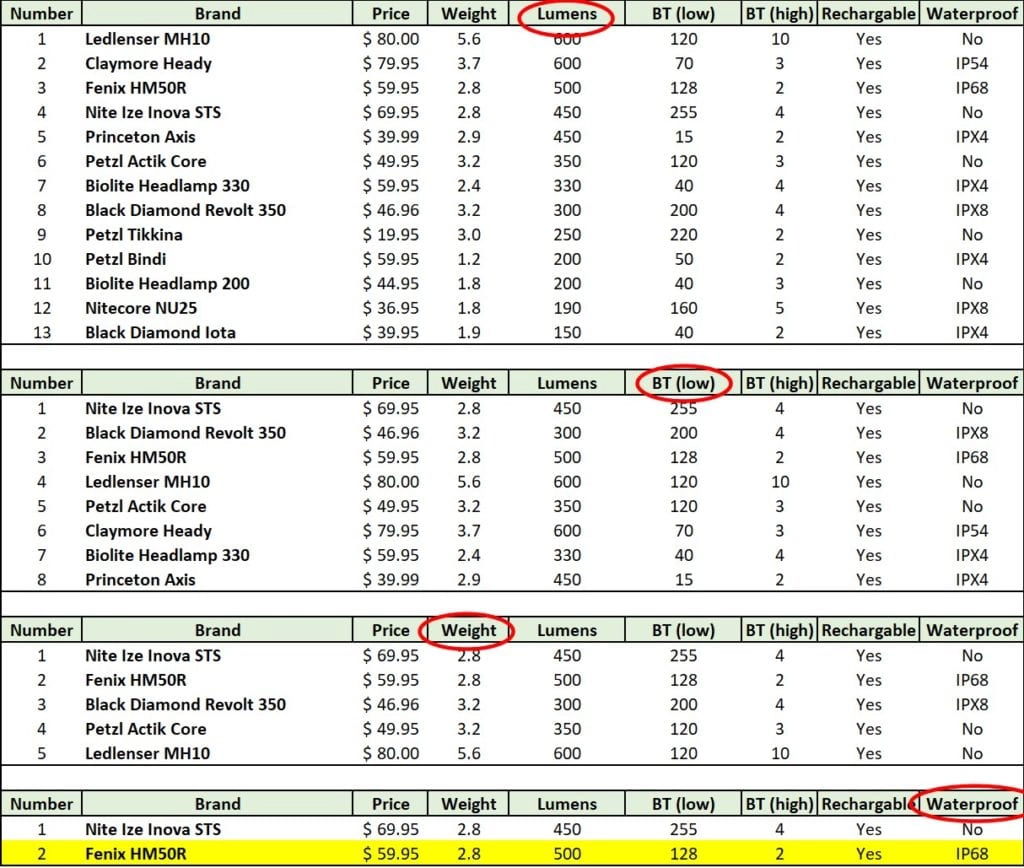The width and height of the screenshot is (1024, 868).
Task: Click the 3.0 weight of Petzl Tikkina
Action: [x=469, y=235]
